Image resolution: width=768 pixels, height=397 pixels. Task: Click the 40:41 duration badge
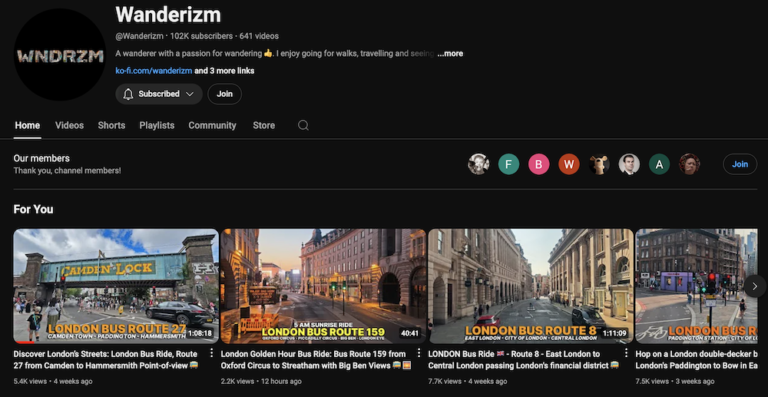pyautogui.click(x=410, y=333)
